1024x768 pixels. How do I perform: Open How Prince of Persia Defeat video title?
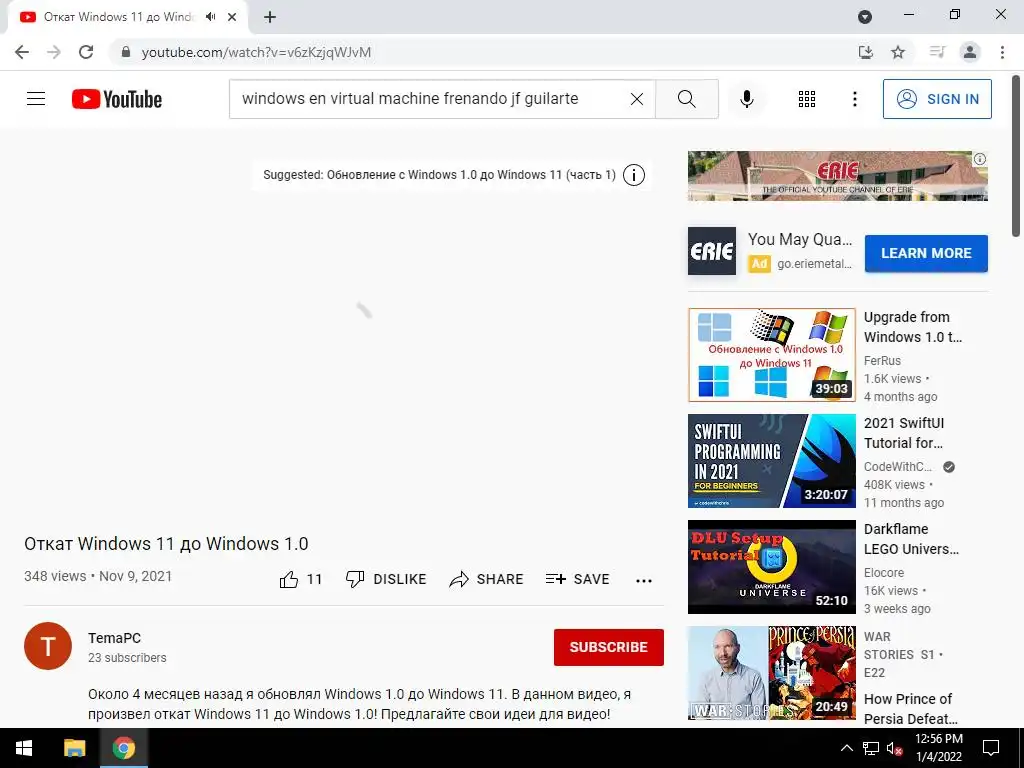coord(910,709)
